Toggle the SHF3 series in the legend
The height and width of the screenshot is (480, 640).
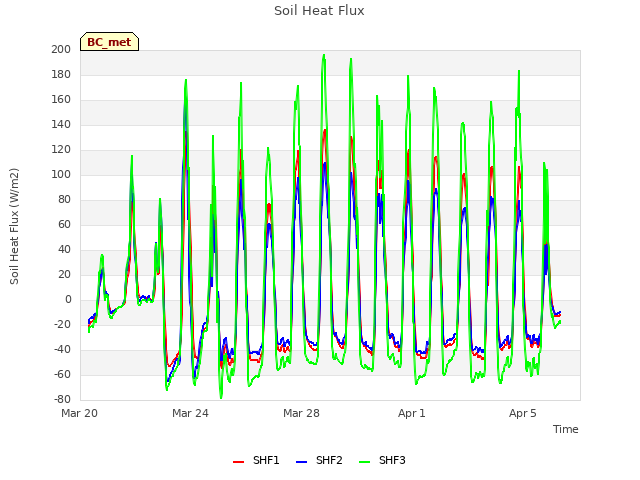pos(382,460)
